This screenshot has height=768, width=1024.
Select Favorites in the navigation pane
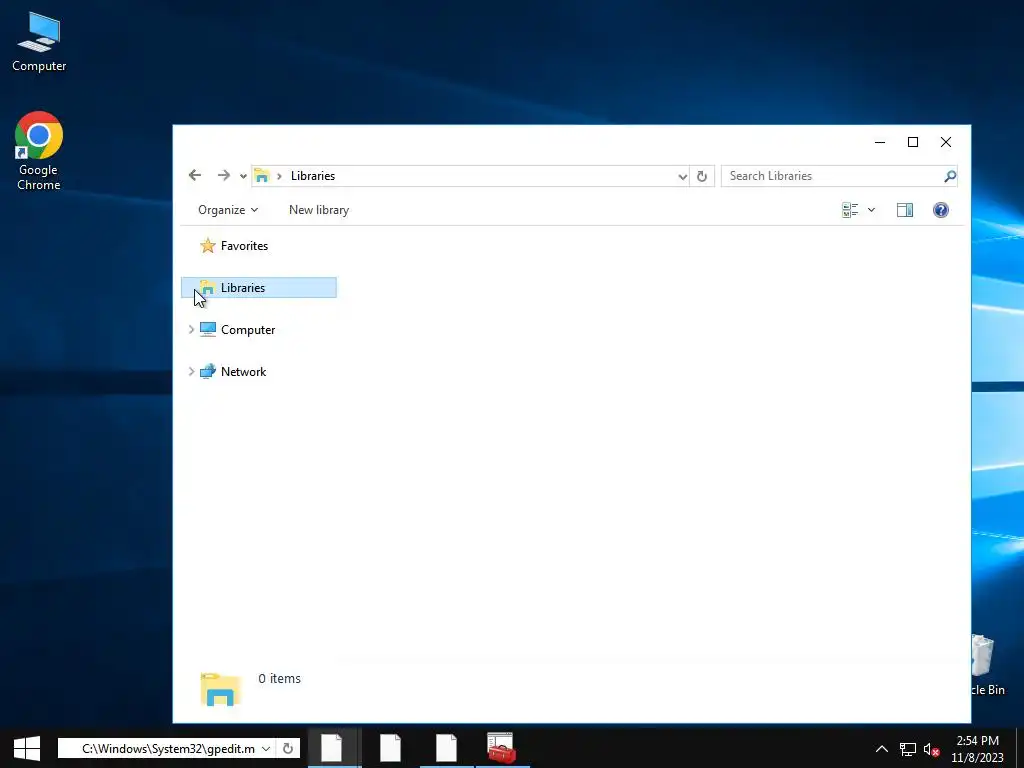(x=244, y=246)
